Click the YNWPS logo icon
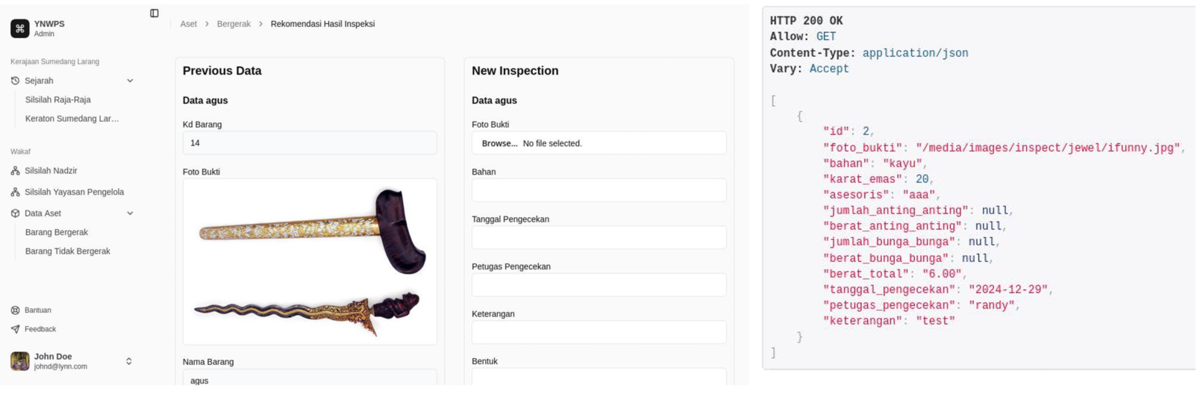This screenshot has width=1200, height=403. click(x=20, y=29)
